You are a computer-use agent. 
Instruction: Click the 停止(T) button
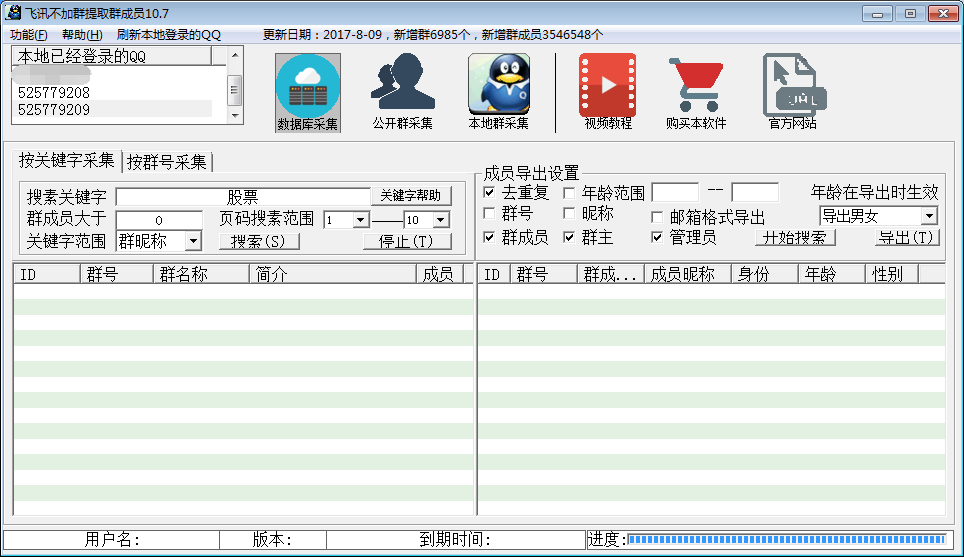click(x=407, y=241)
